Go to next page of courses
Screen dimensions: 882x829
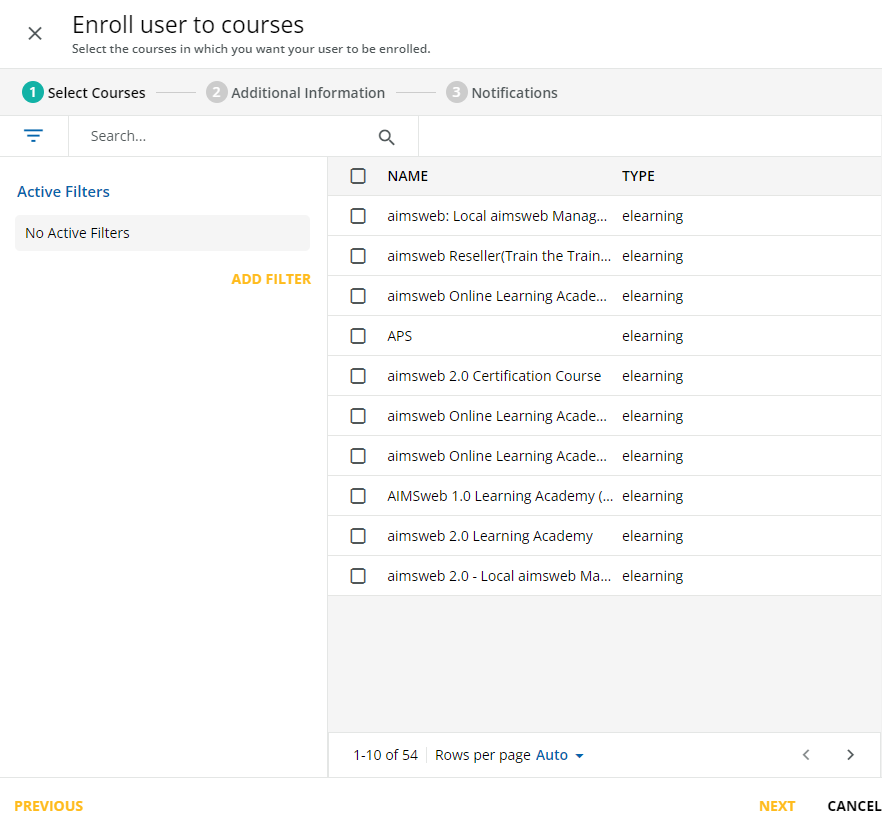tap(850, 755)
